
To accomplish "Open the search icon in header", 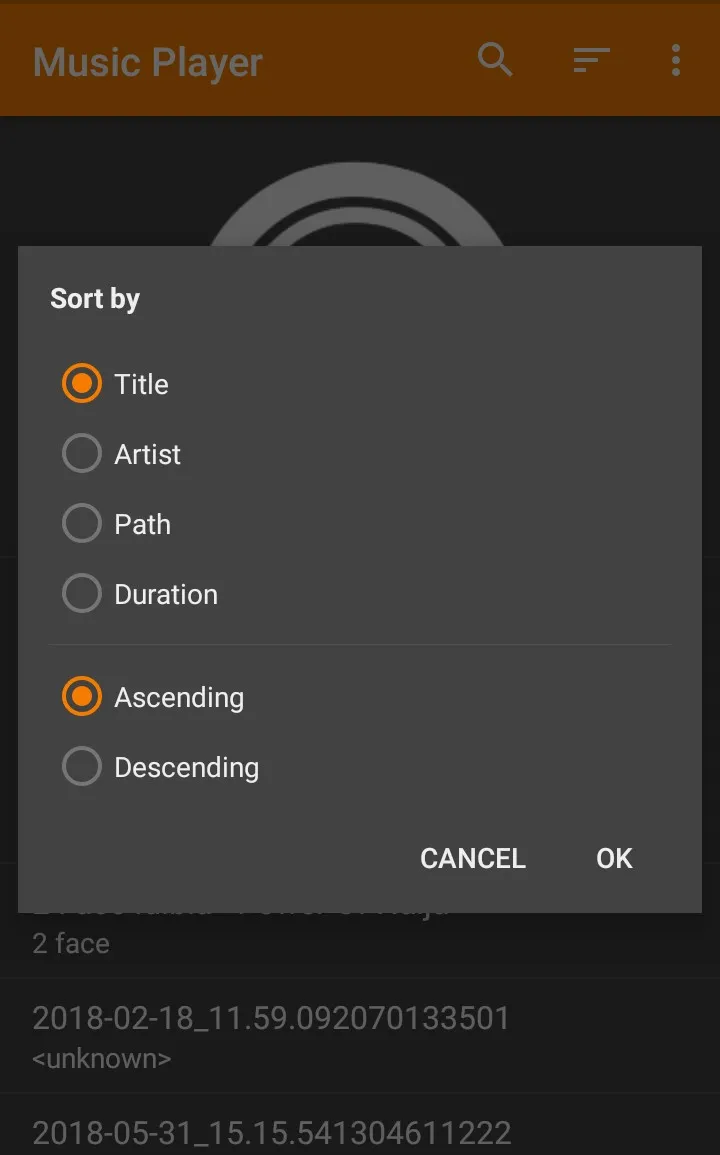I will tap(494, 60).
